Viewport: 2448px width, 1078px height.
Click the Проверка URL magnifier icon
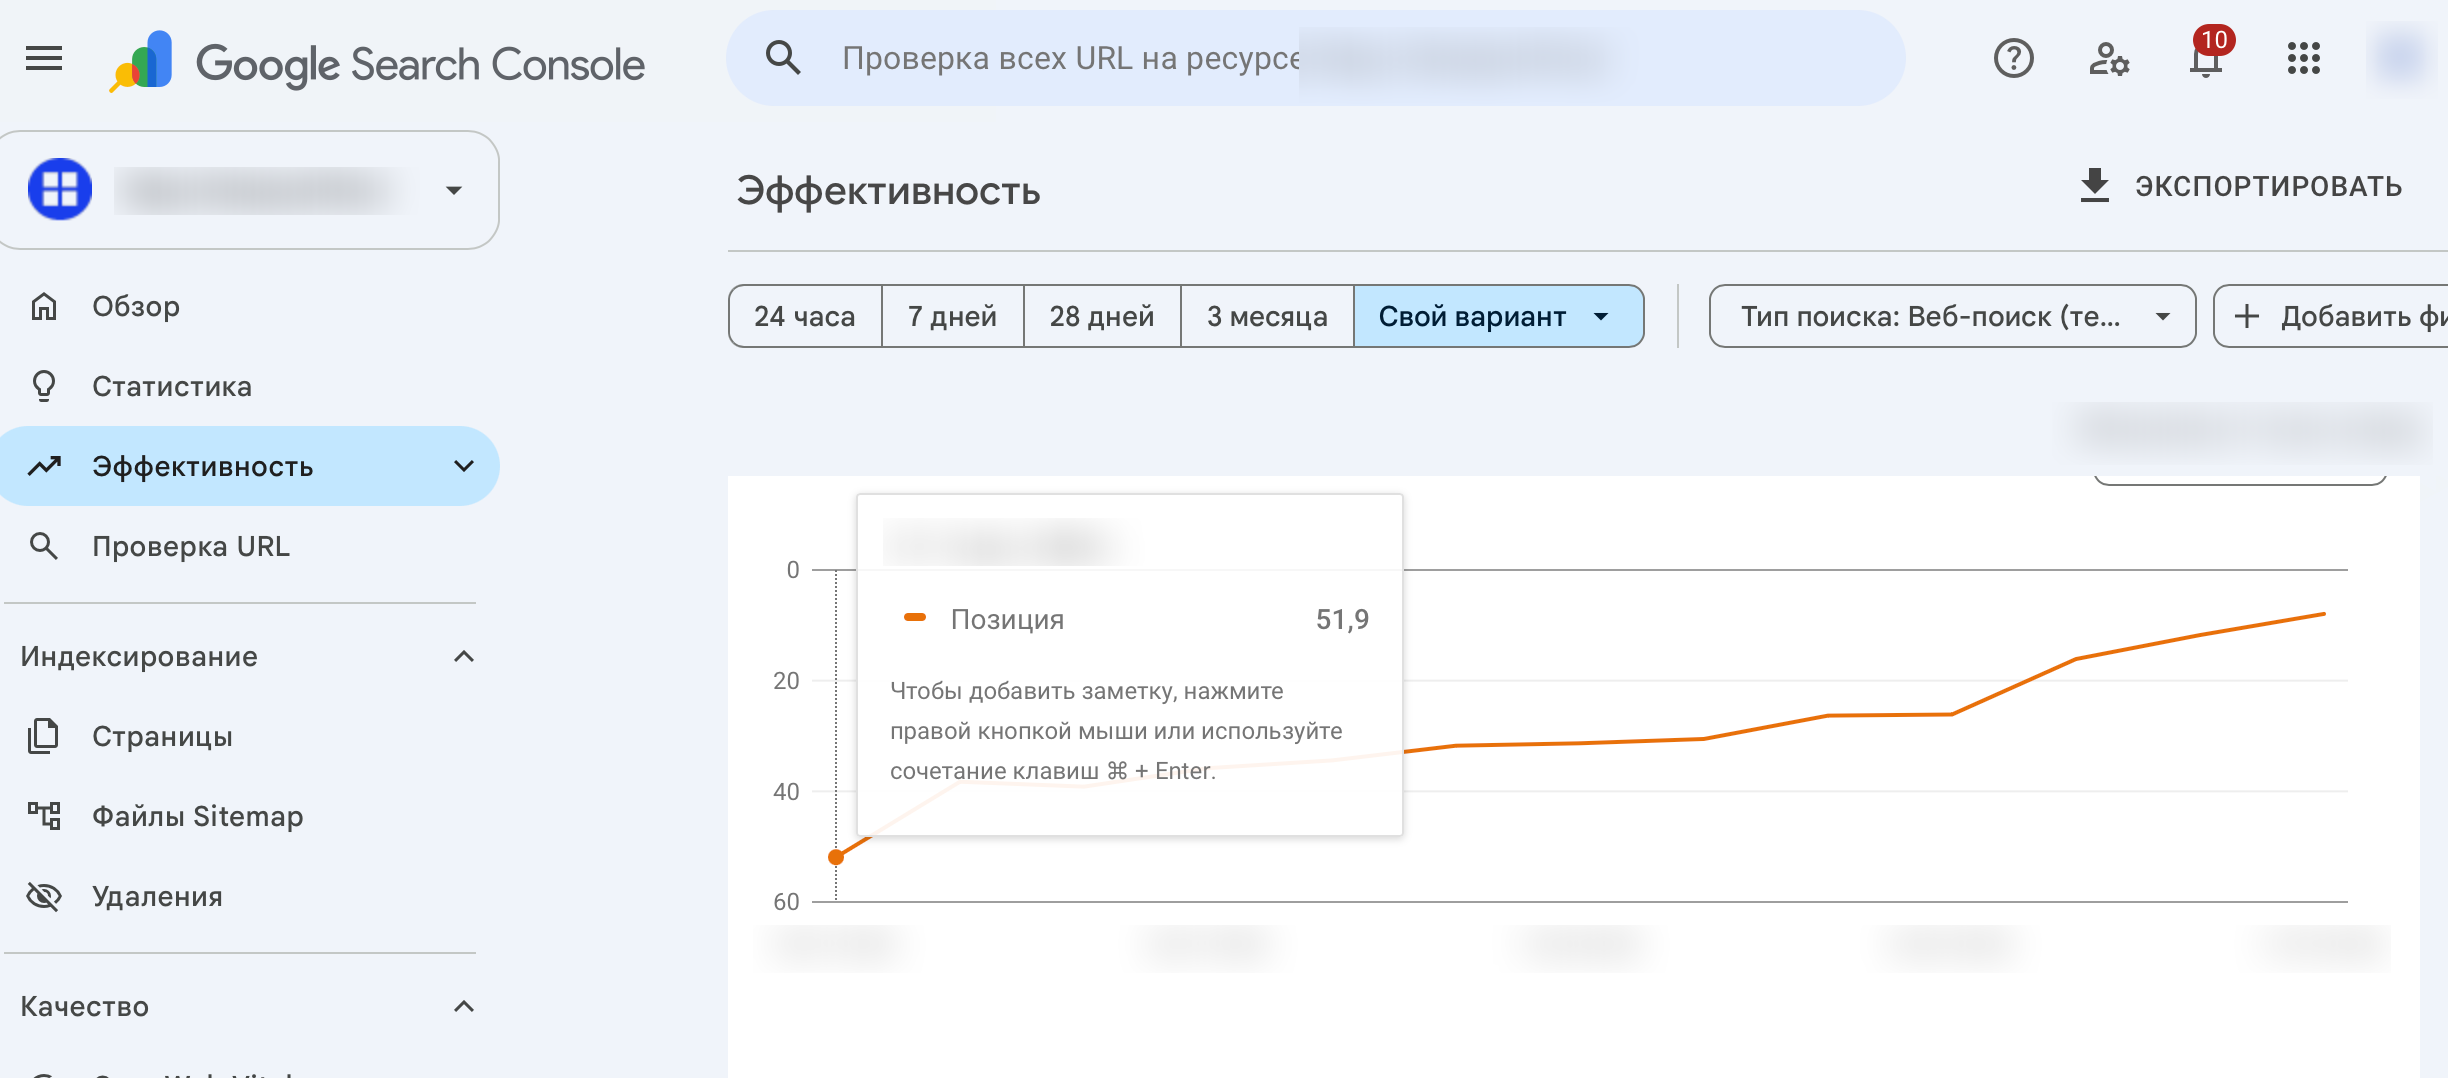pos(44,546)
